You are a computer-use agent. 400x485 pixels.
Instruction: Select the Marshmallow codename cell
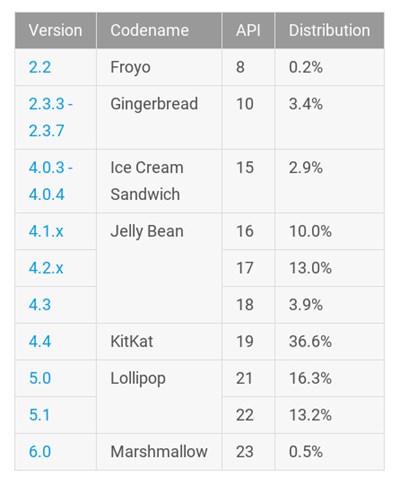click(x=159, y=452)
